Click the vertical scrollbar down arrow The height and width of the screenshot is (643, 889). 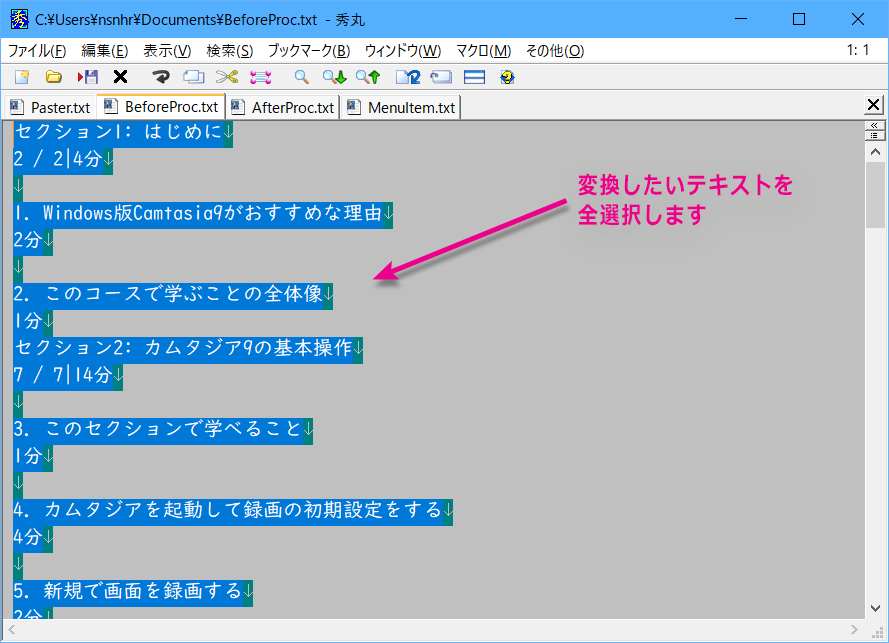coord(875,609)
